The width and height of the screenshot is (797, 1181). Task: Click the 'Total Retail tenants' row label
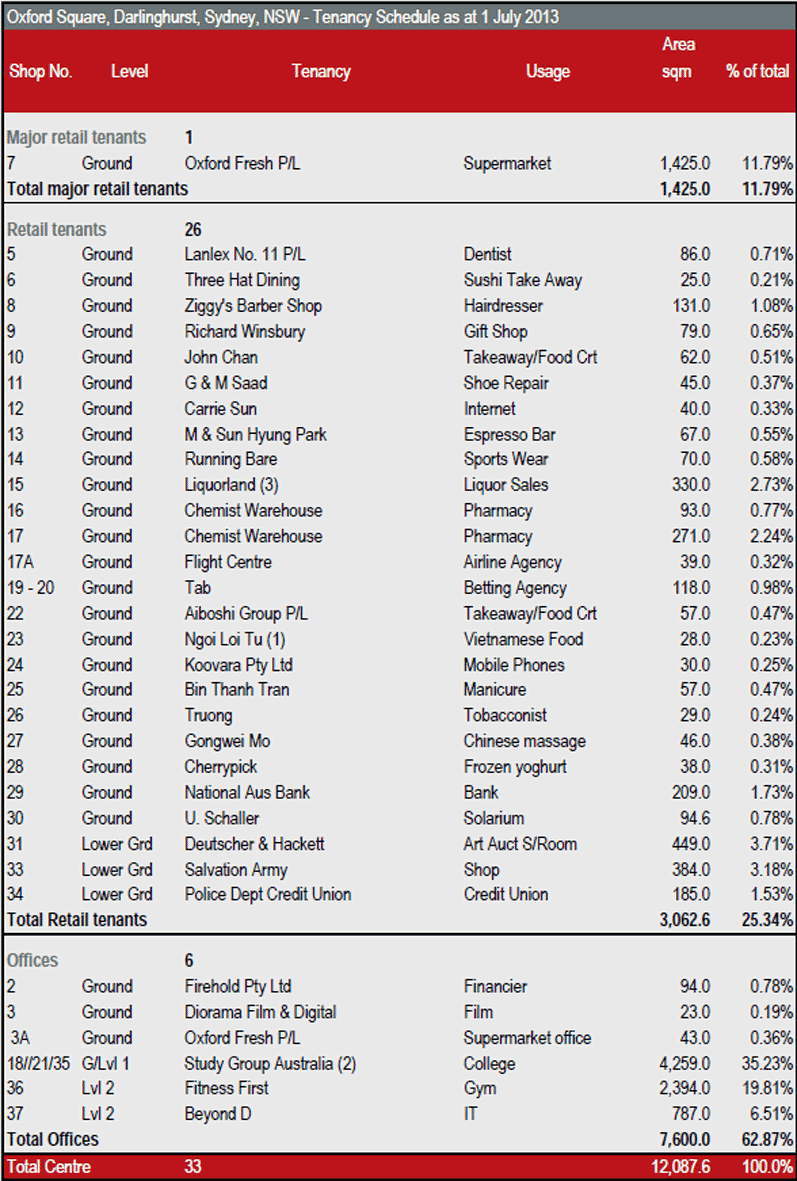pyautogui.click(x=77, y=919)
